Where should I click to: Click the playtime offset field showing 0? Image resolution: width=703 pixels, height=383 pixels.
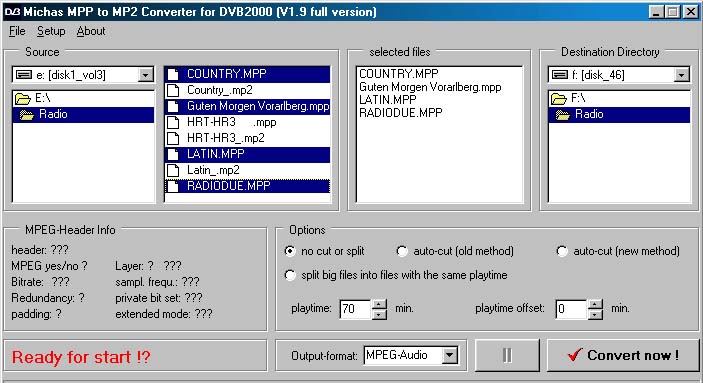click(x=571, y=309)
